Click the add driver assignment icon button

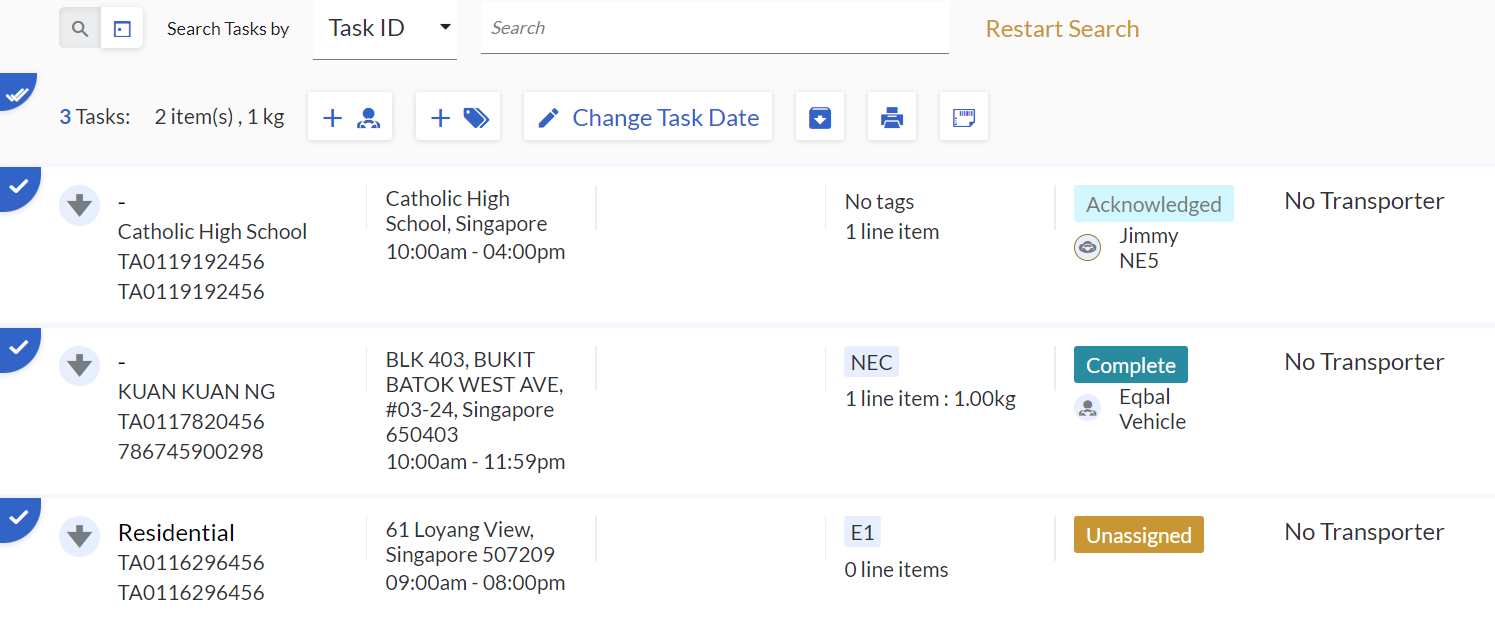(x=350, y=117)
